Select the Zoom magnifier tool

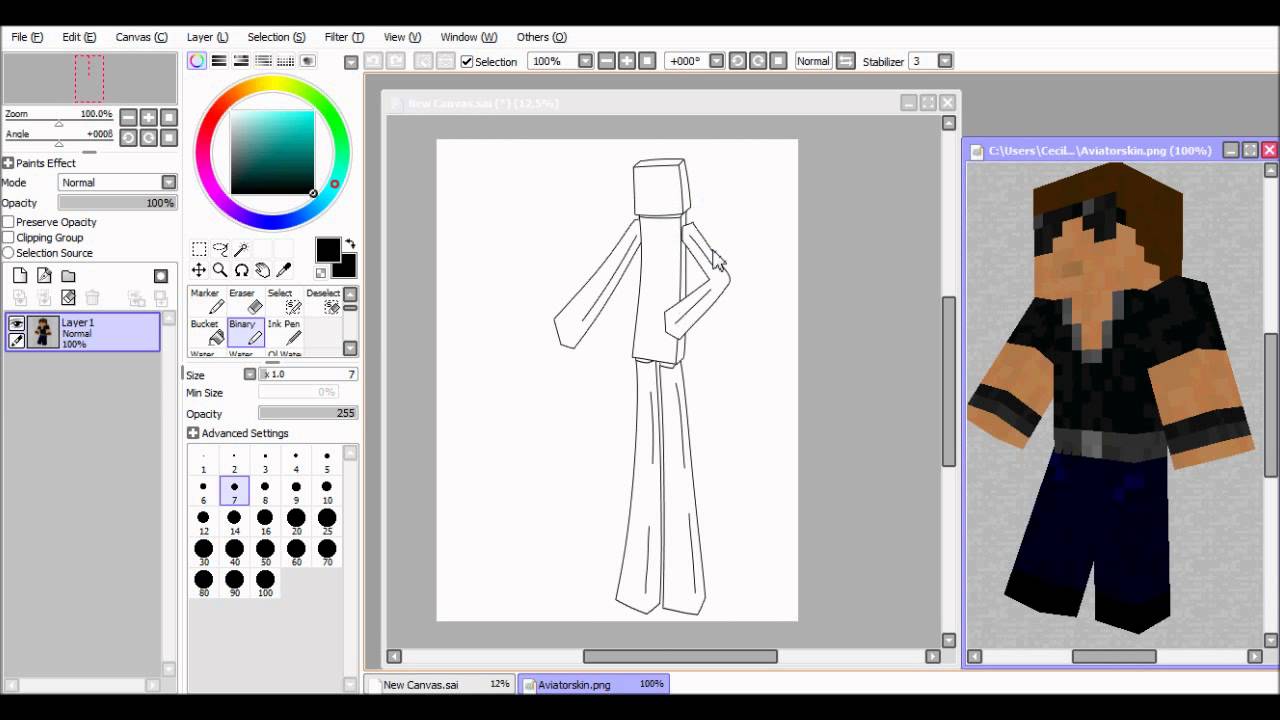tap(220, 270)
